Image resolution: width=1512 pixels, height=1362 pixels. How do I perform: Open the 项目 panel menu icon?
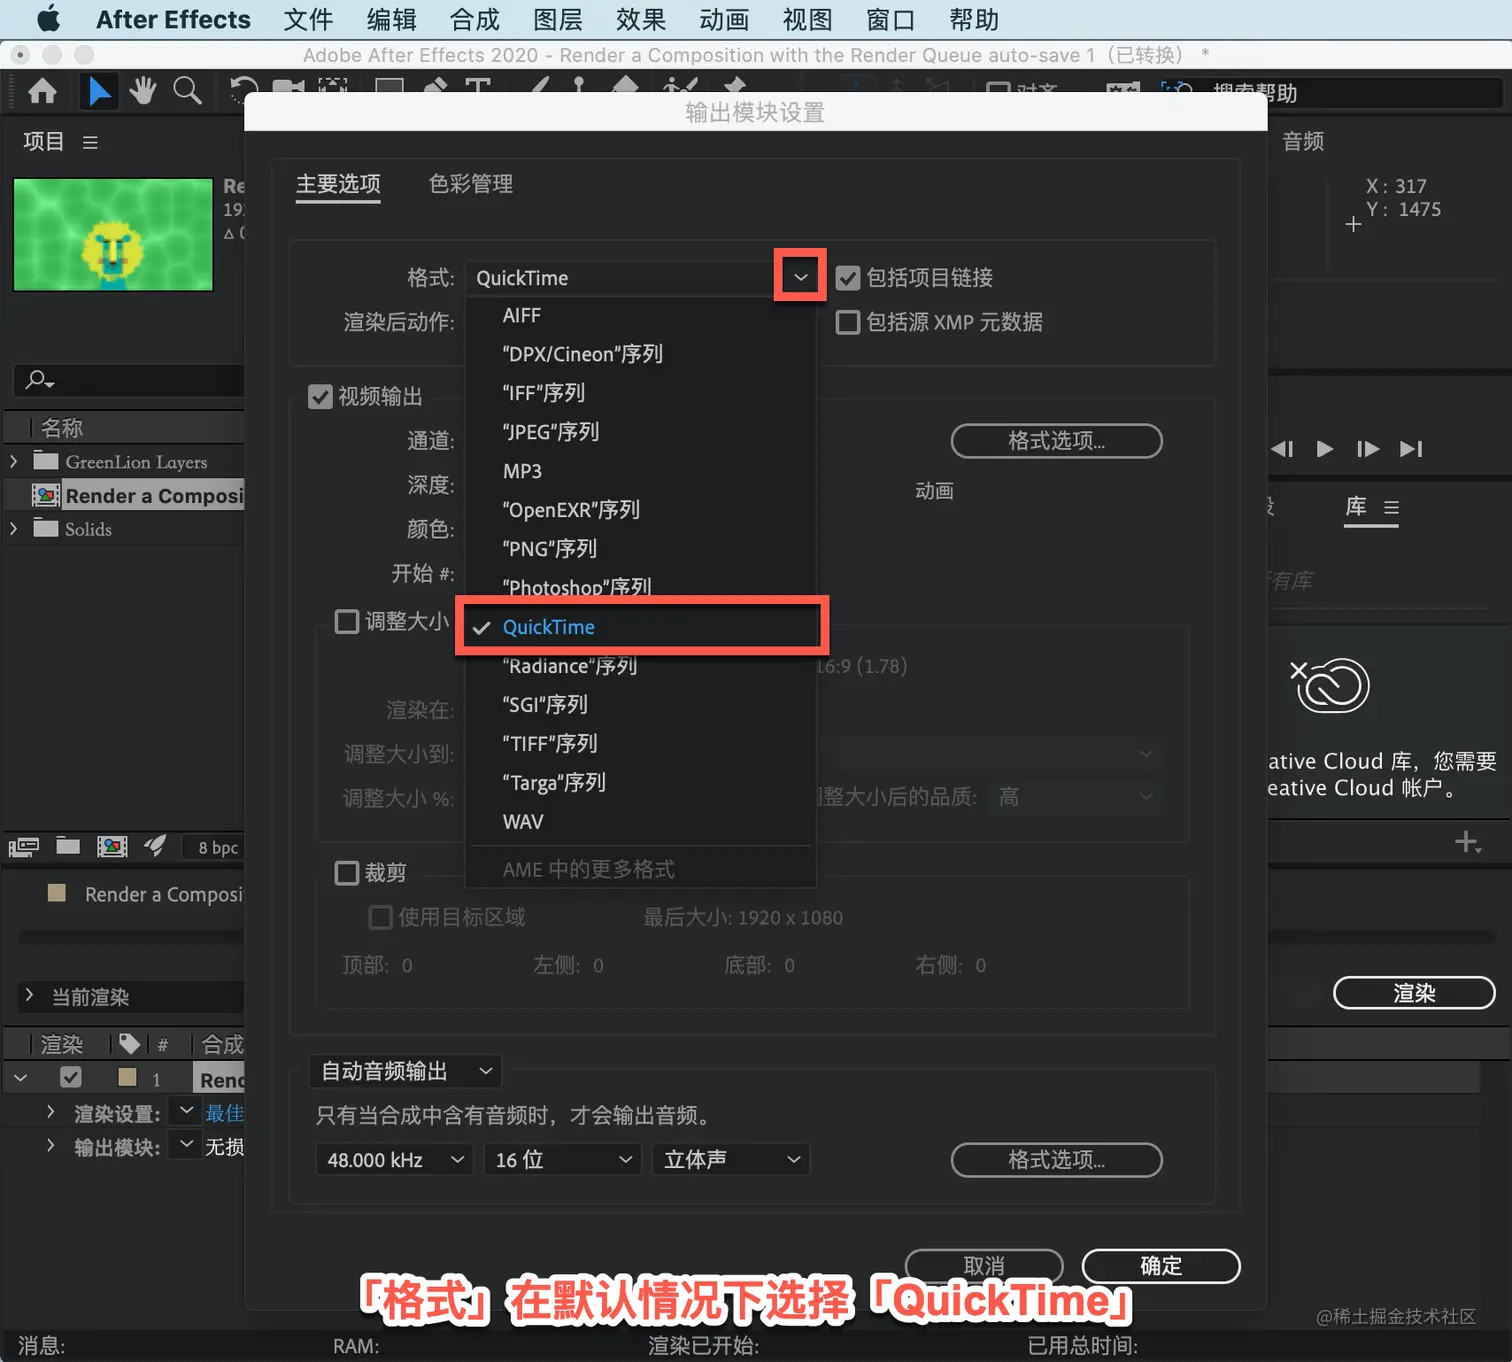point(90,143)
